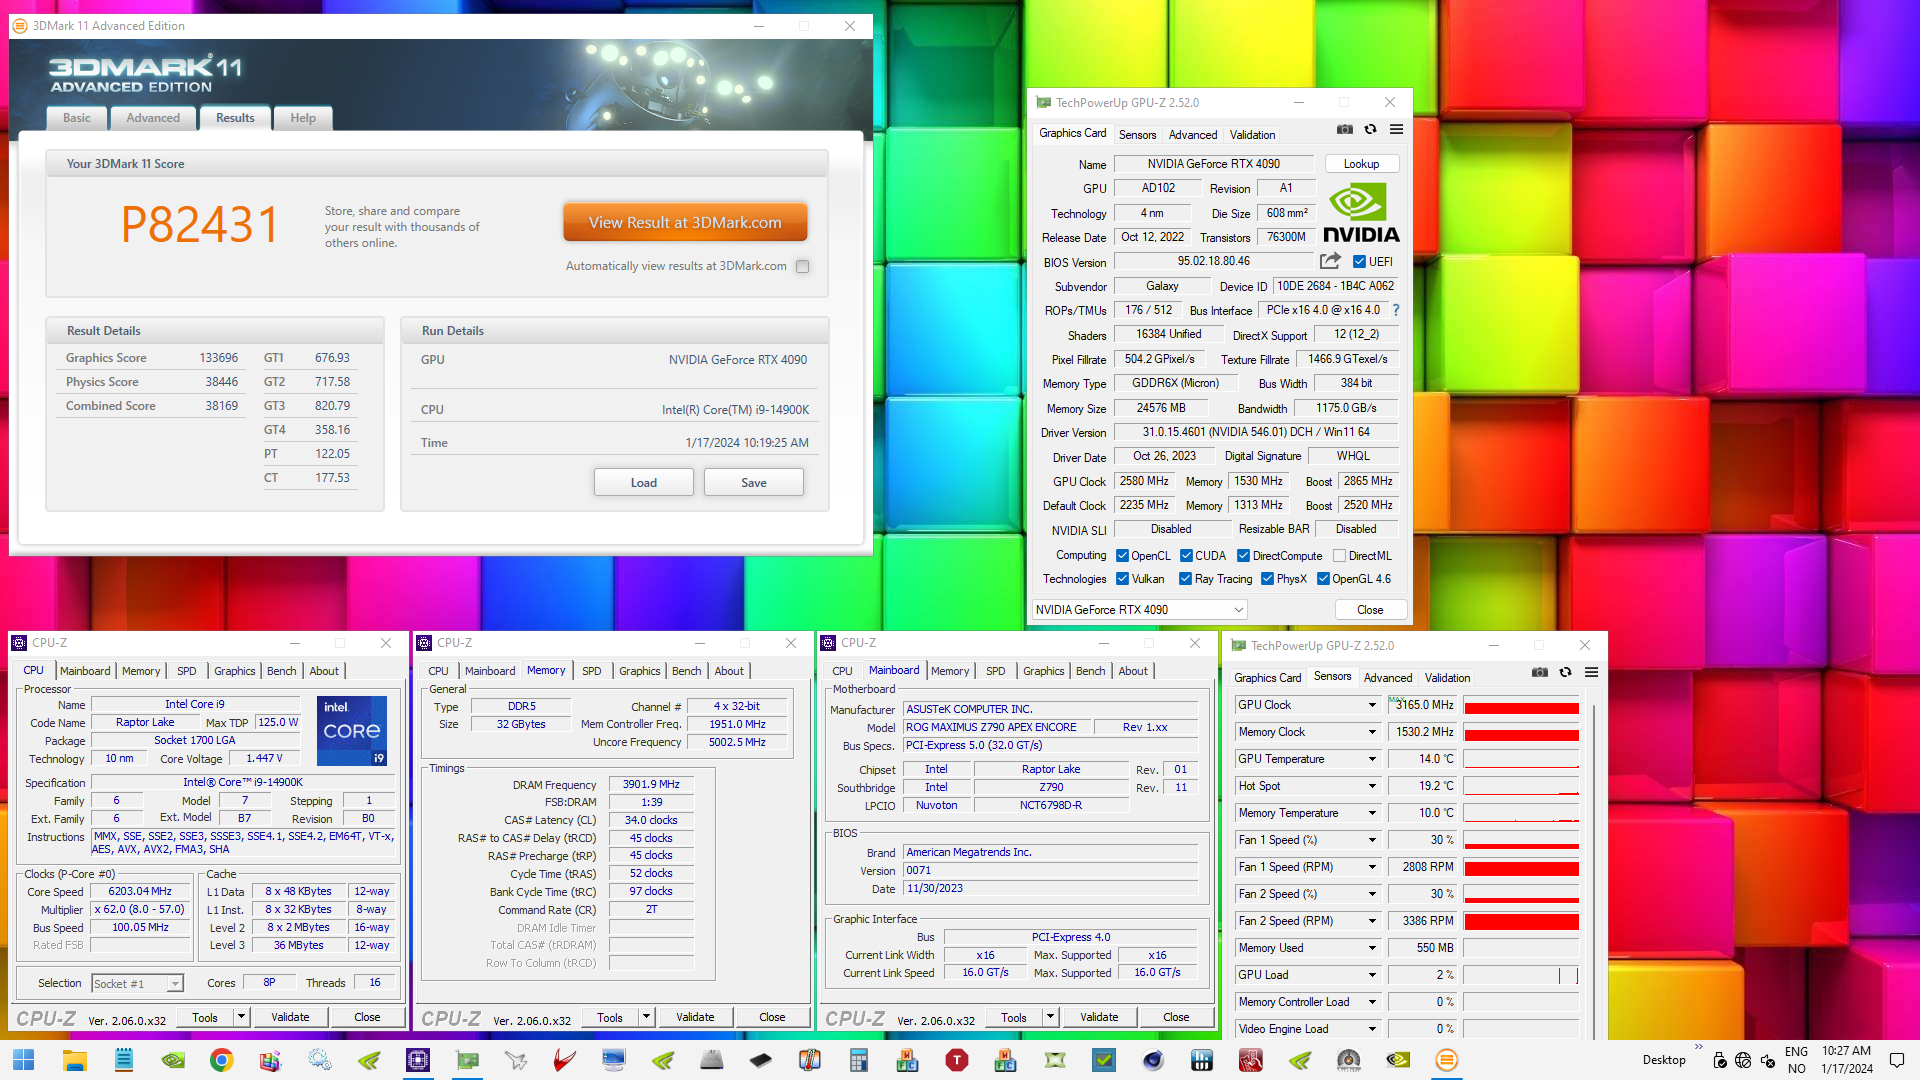
Task: Switch to the Basic tab in 3DMark 11
Action: point(77,118)
